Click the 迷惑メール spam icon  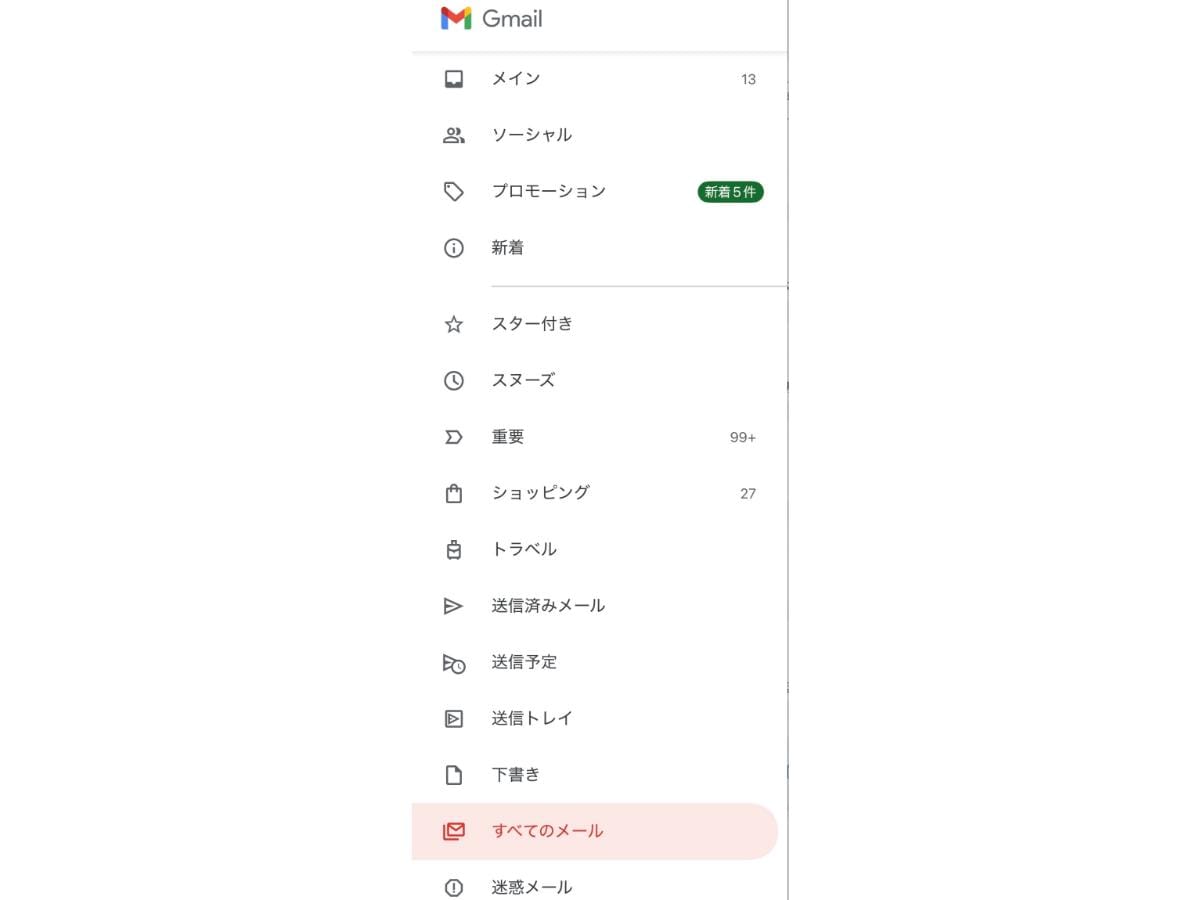tap(454, 887)
